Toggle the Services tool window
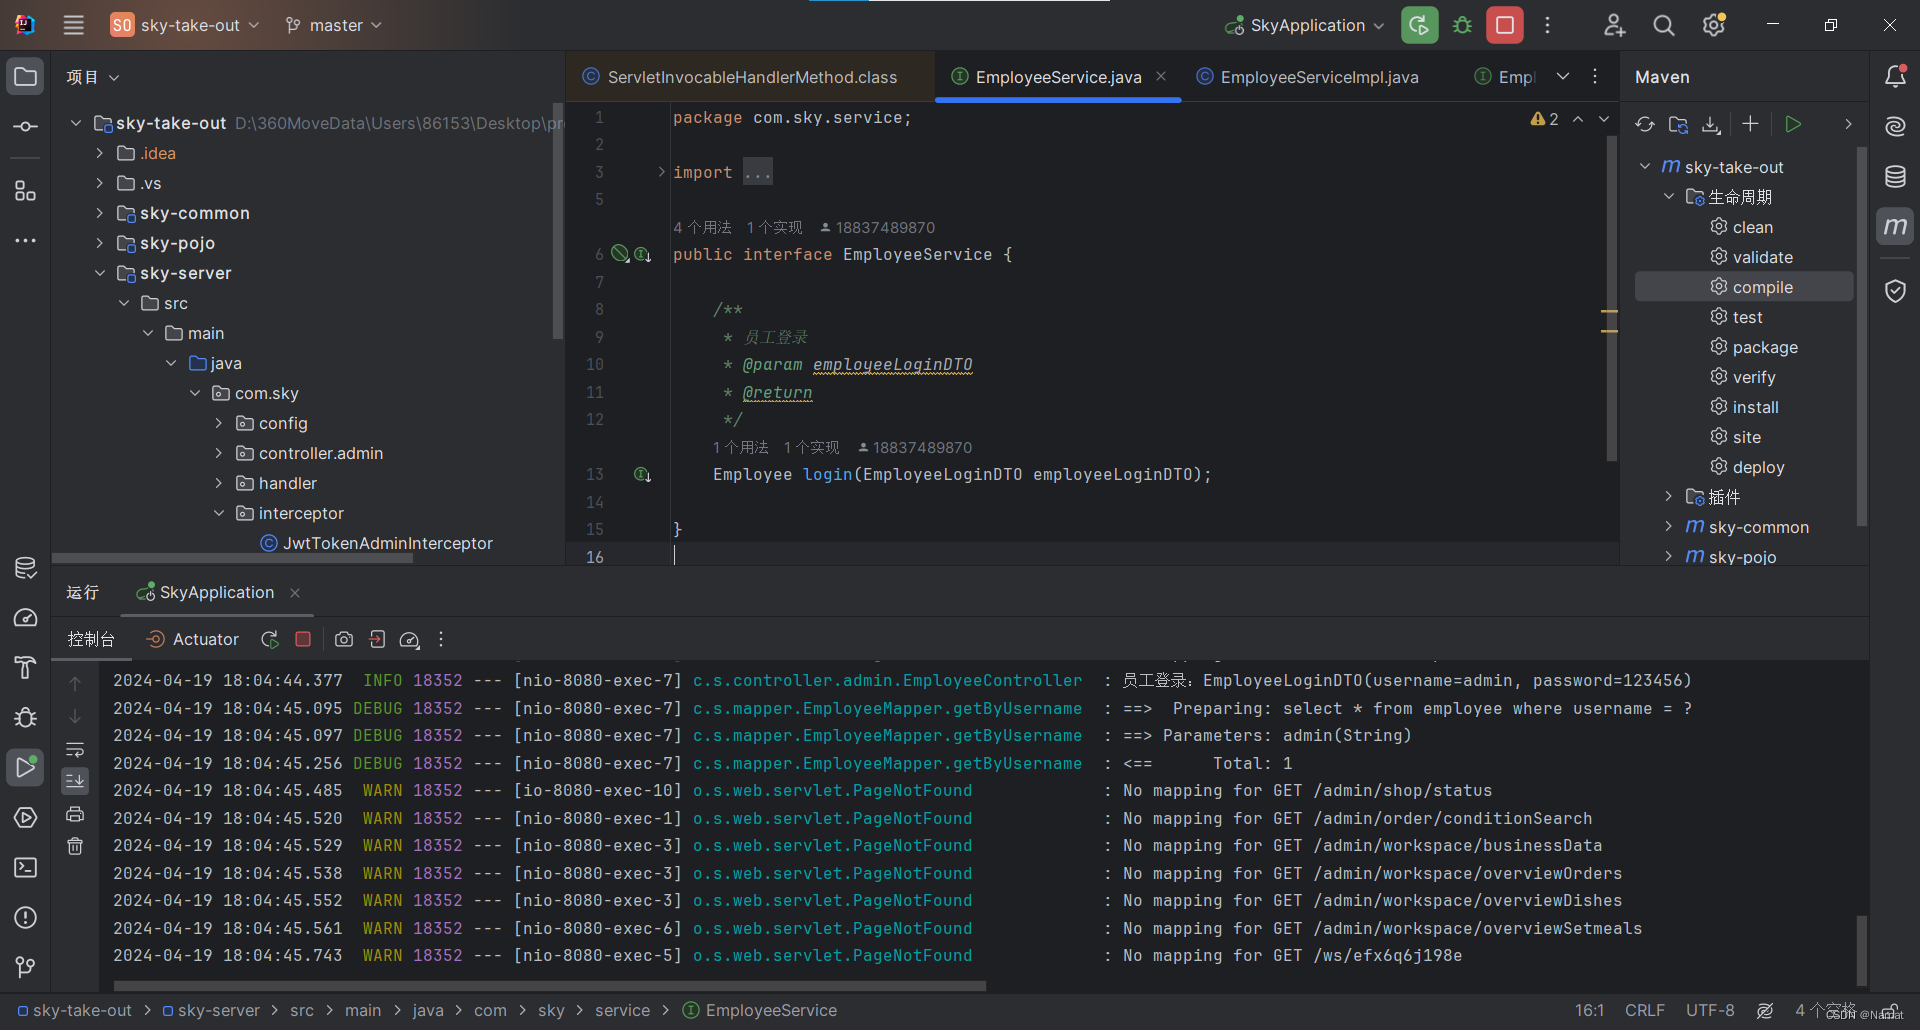The width and height of the screenshot is (1920, 1030). pyautogui.click(x=26, y=817)
